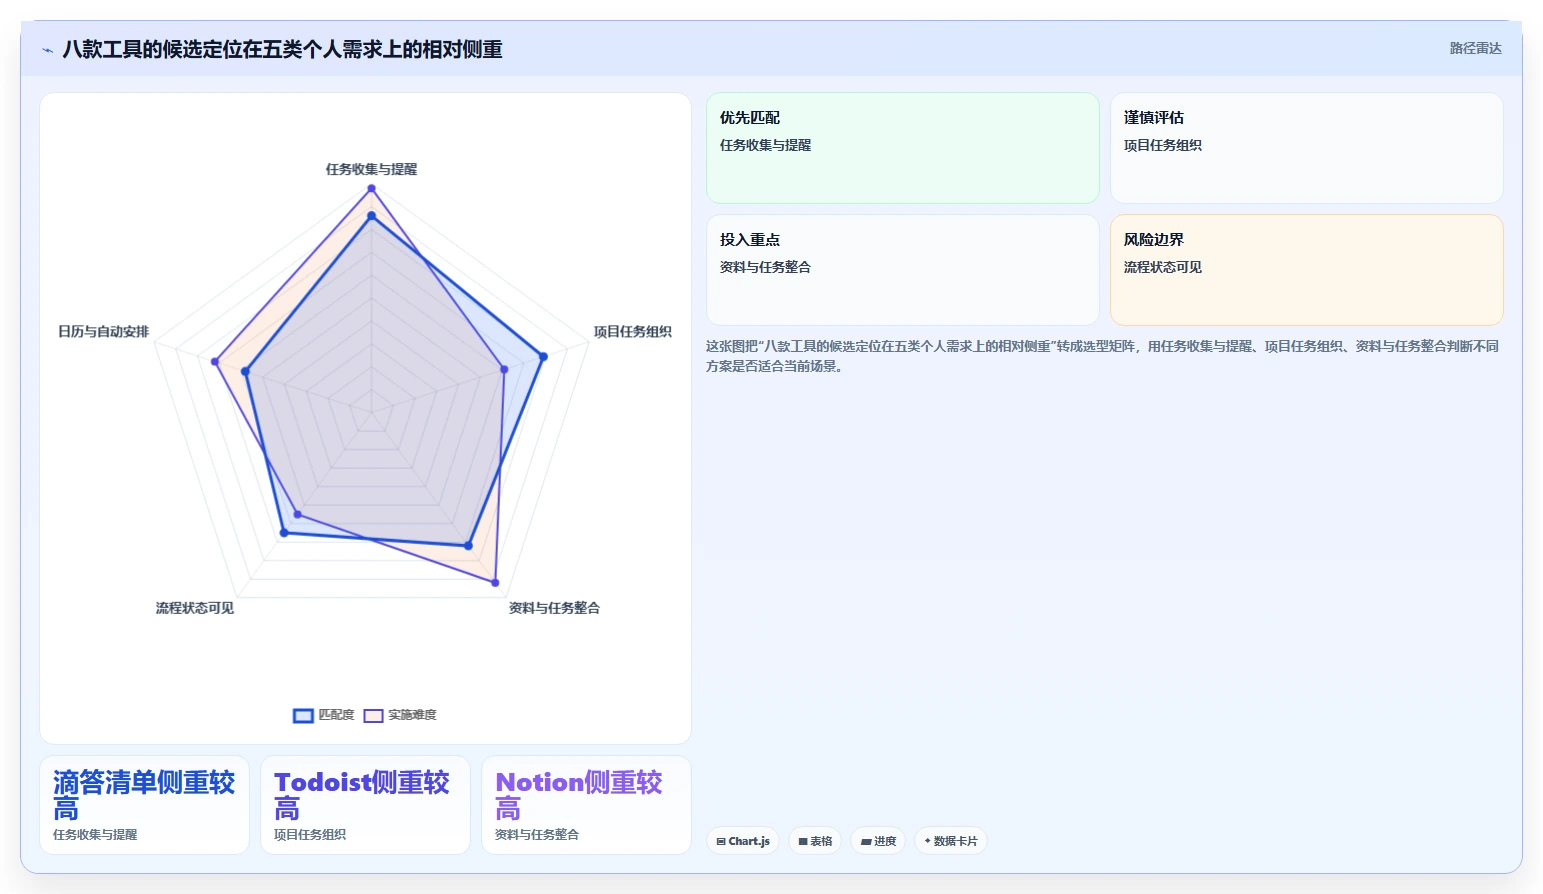Click 资料与任务整合 text in 投入重点 card
Screen dimensions: 1543x894
pyautogui.click(x=765, y=267)
